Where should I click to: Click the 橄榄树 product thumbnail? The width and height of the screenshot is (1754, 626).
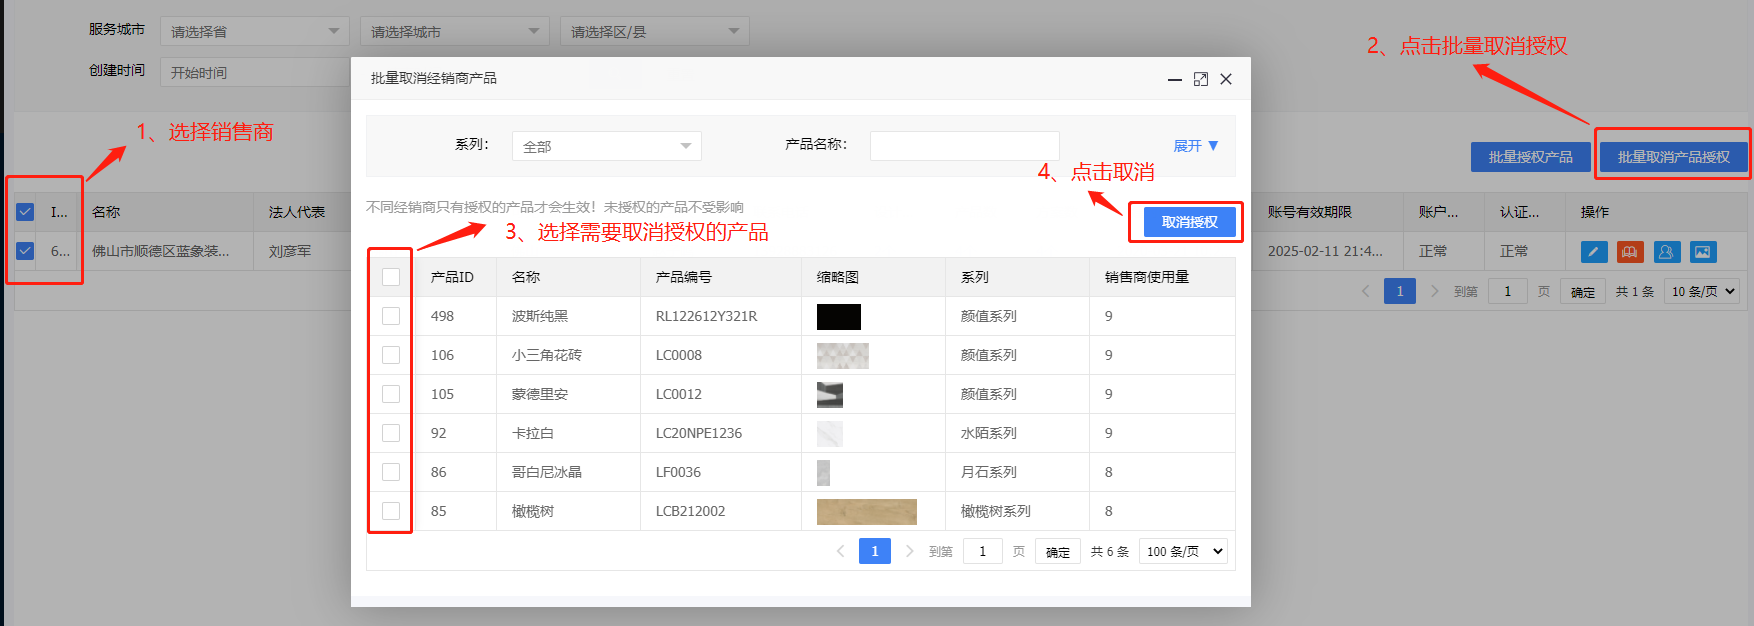click(866, 511)
